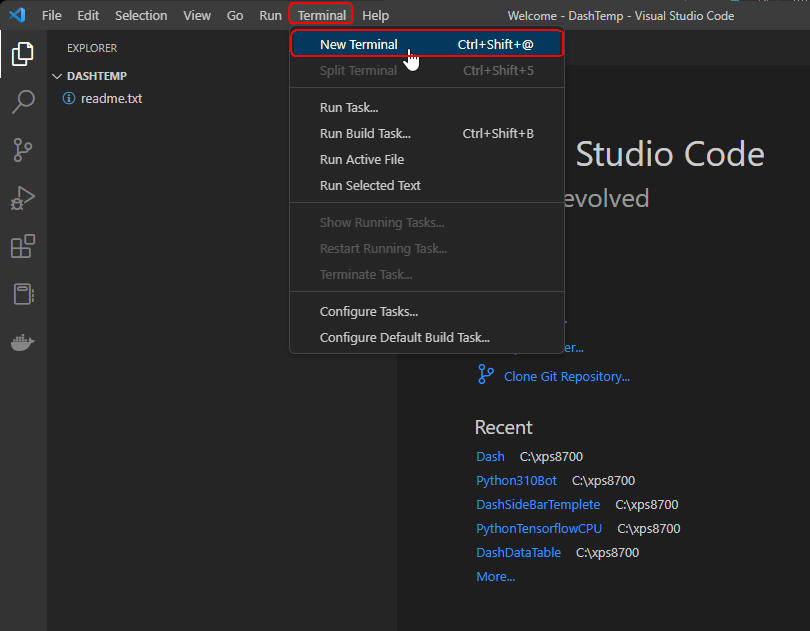This screenshot has width=810, height=631.
Task: Open the File menu
Action: [x=52, y=16]
